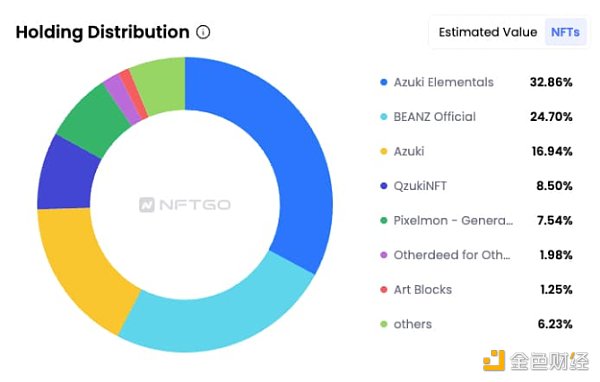Click the purple Otherdeed legend dot
This screenshot has height=382, width=600.
[x=384, y=255]
